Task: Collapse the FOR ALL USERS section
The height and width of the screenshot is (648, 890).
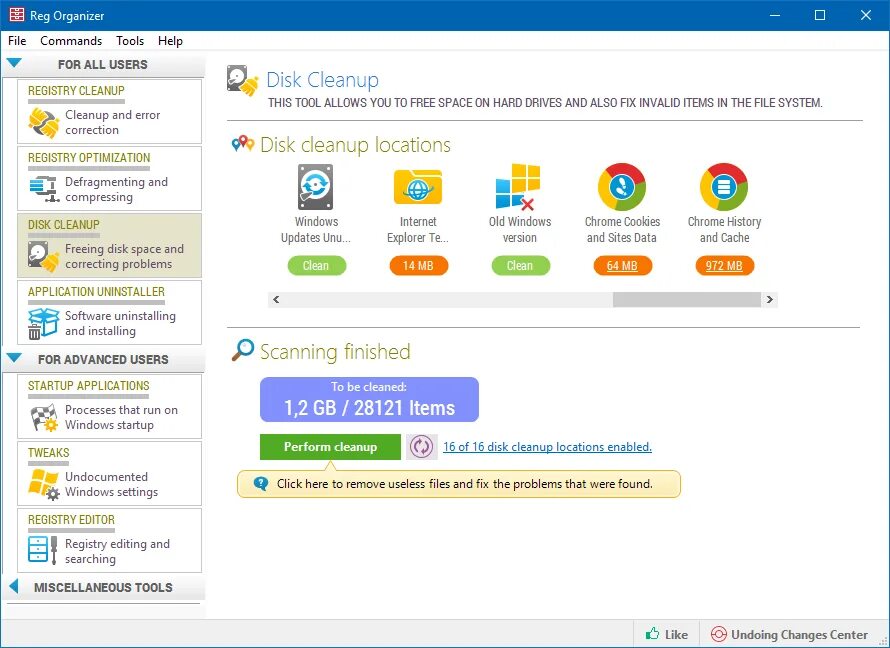Action: click(16, 63)
